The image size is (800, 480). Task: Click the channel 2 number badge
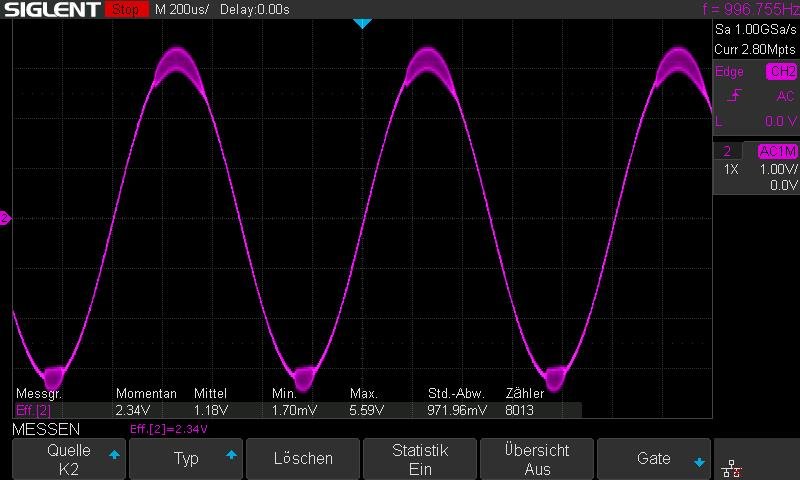coord(728,151)
